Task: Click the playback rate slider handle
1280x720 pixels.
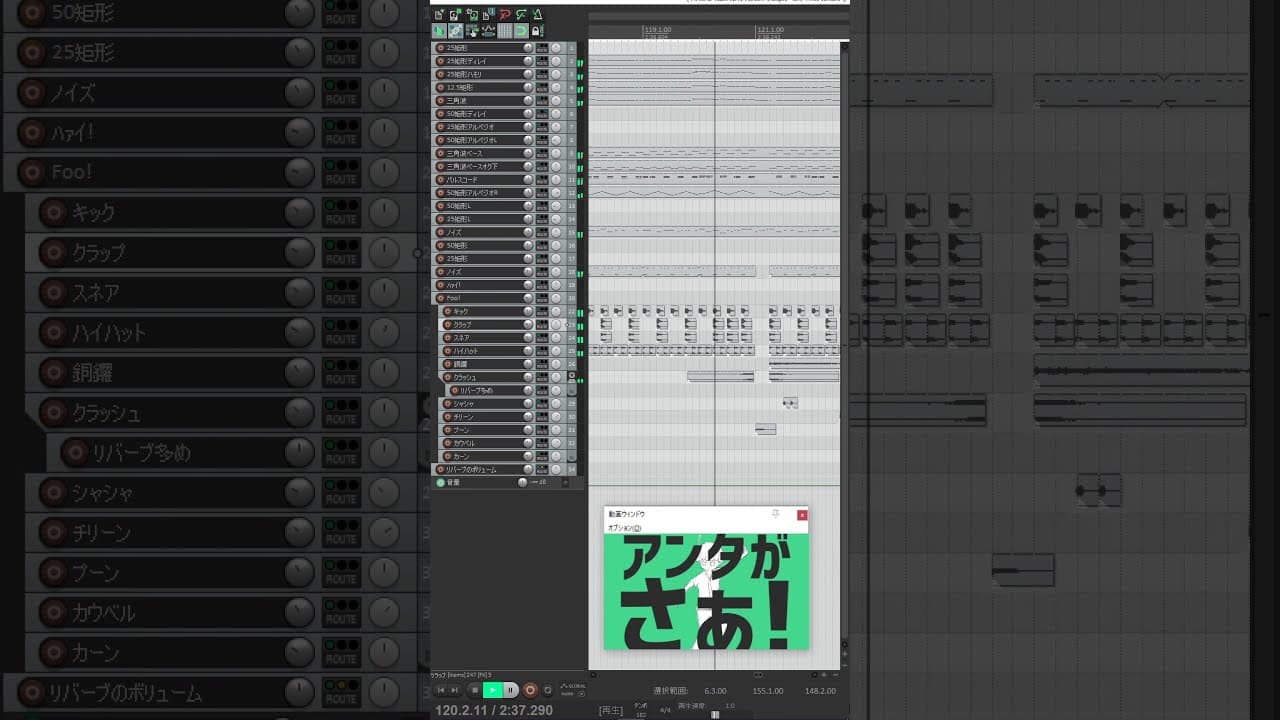Action: [715, 715]
